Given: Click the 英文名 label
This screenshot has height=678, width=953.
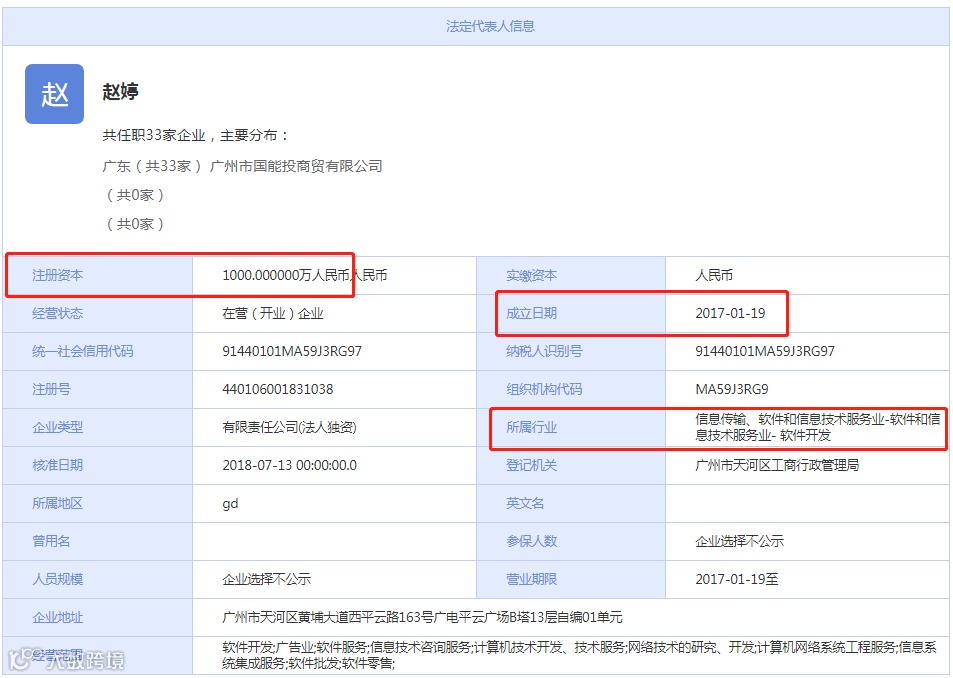Looking at the screenshot, I should click(525, 503).
